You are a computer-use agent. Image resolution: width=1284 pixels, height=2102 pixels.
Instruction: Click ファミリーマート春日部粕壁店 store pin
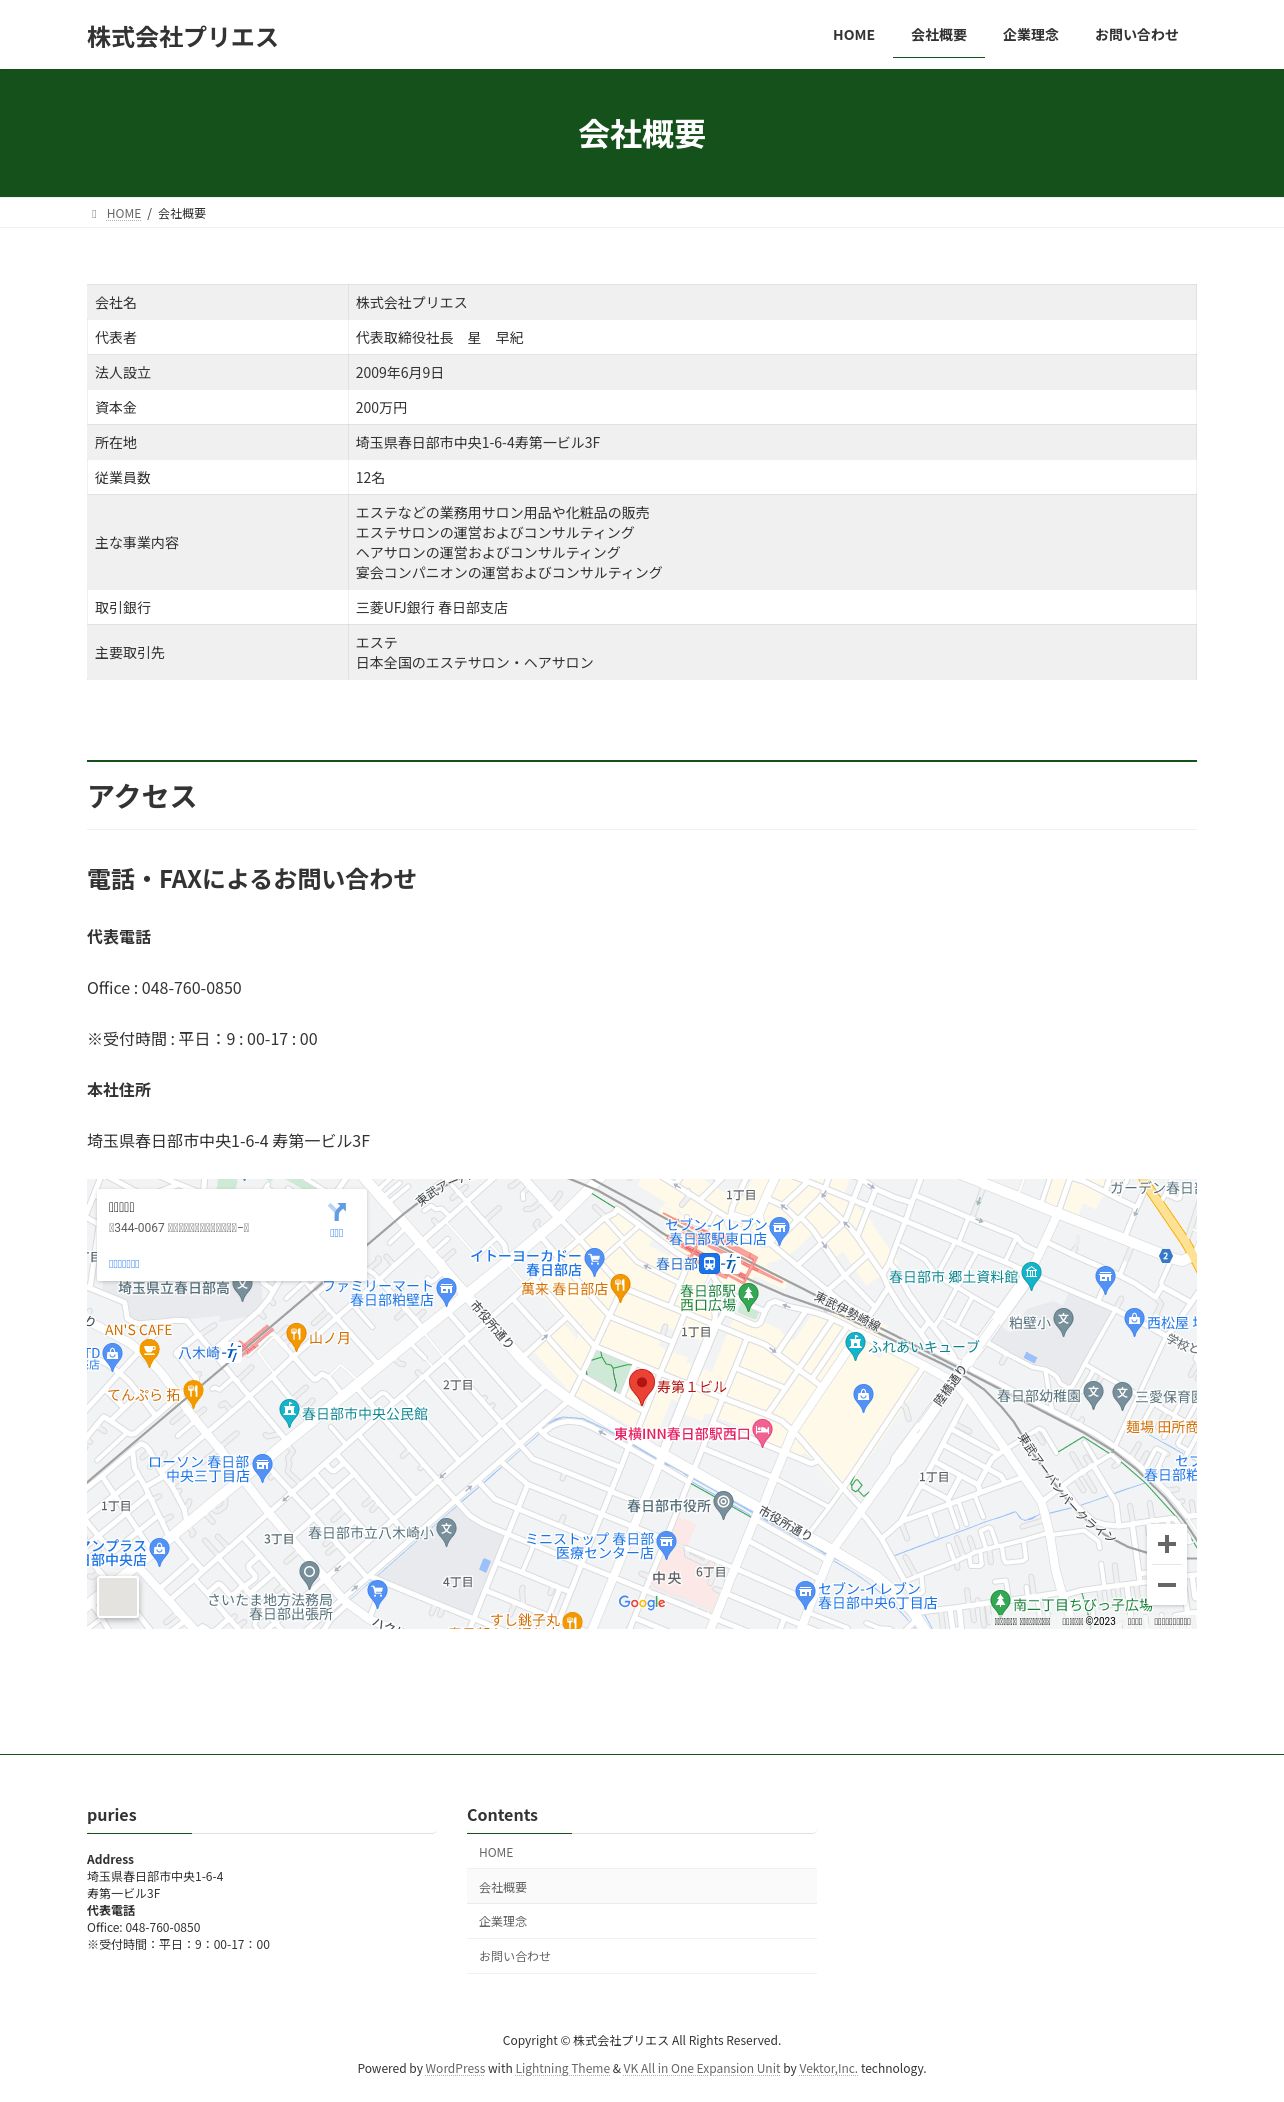pyautogui.click(x=446, y=1290)
